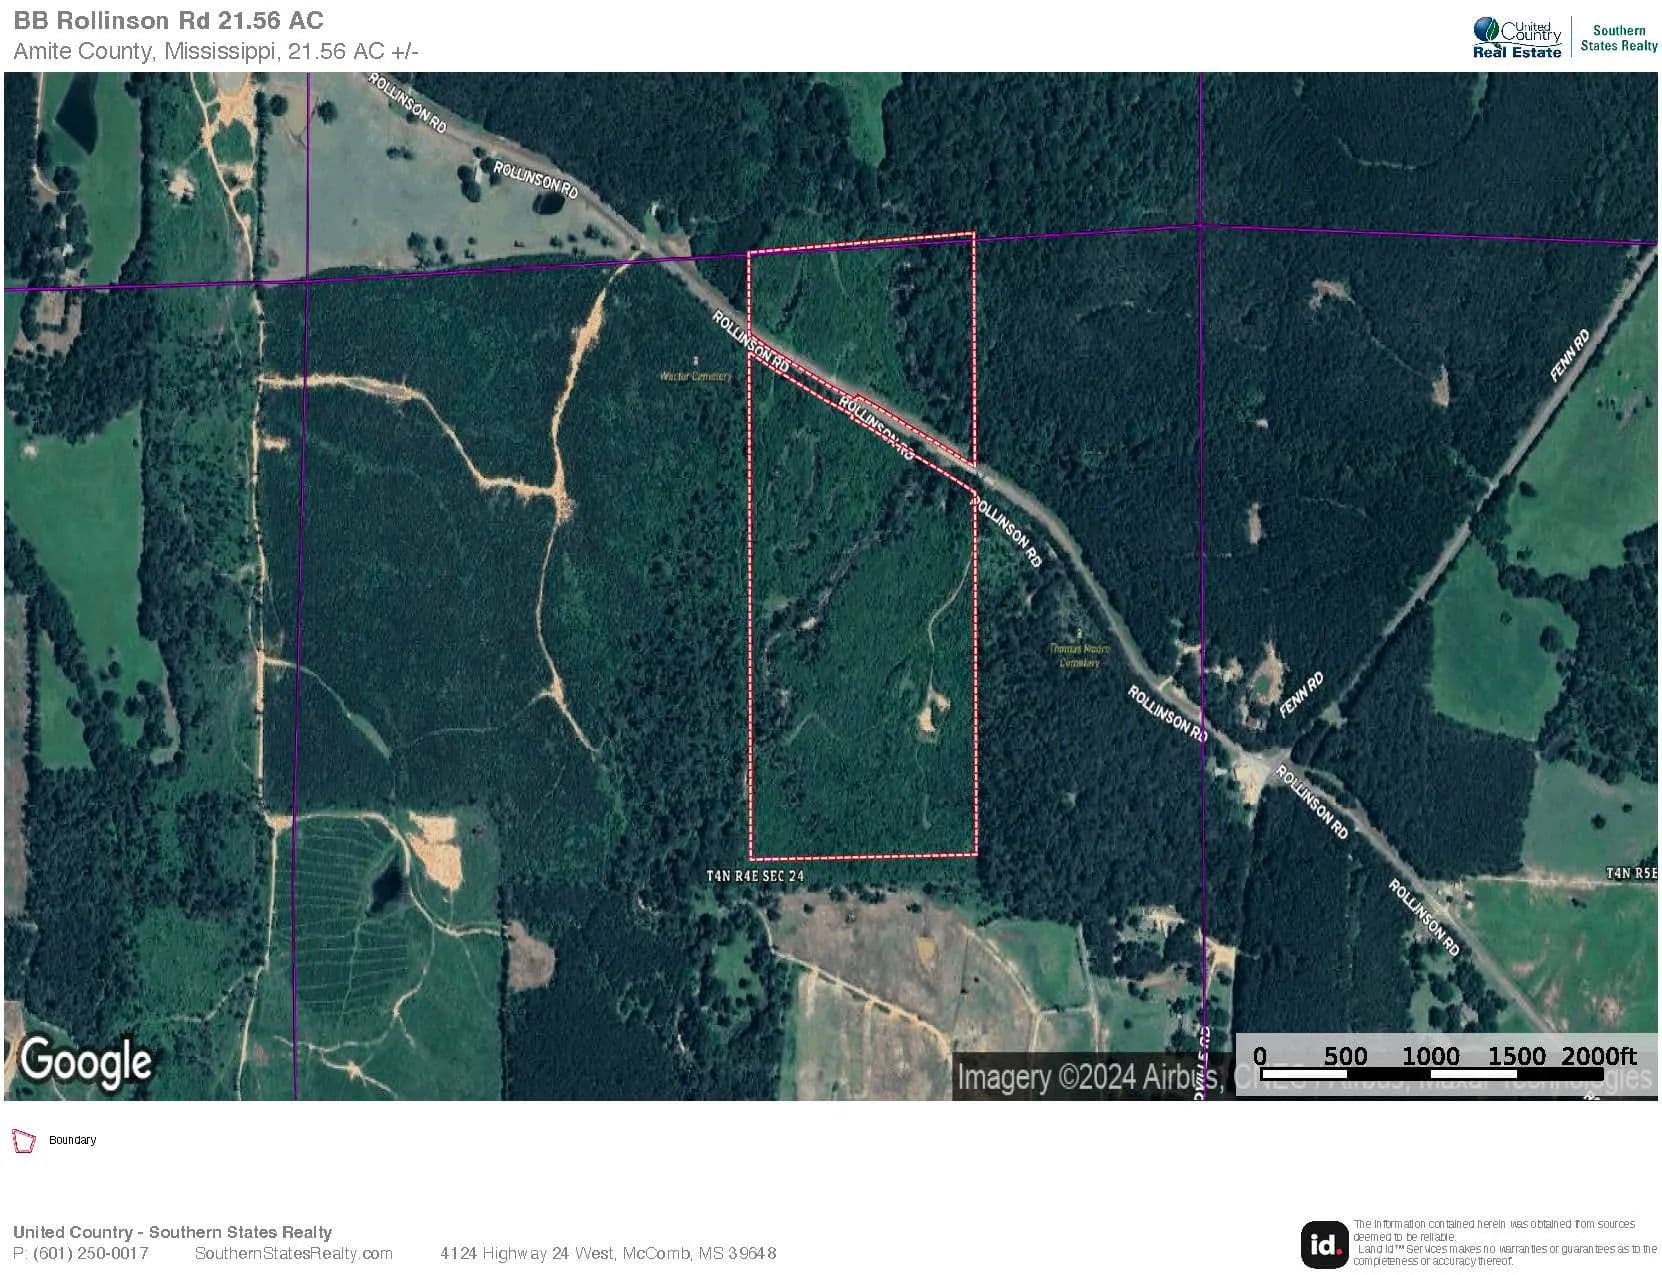Click the Wactor Cemetery marker icon
This screenshot has width=1662, height=1275.
coord(696,360)
